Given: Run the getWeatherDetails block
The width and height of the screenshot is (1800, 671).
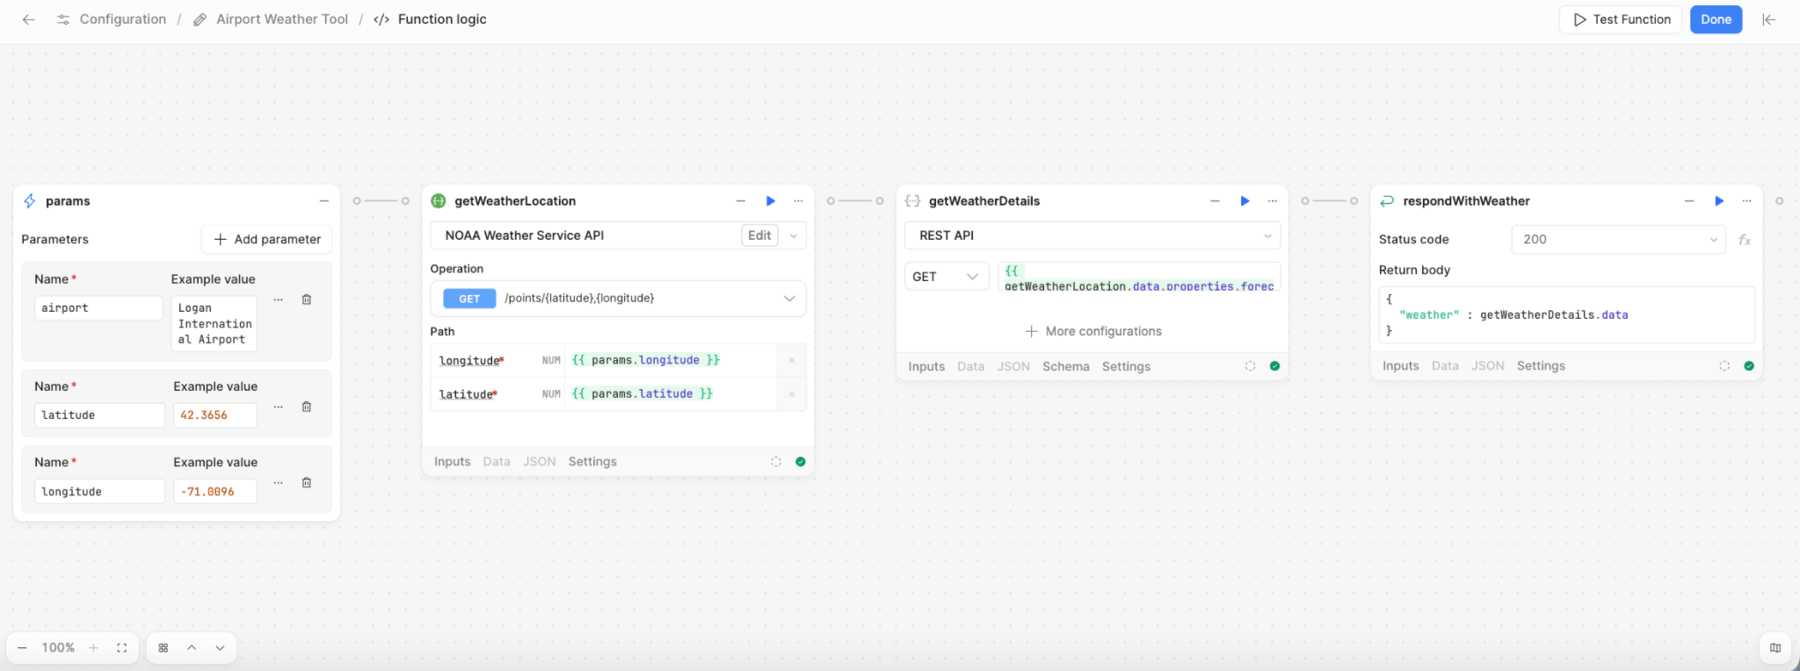Looking at the screenshot, I should pyautogui.click(x=1244, y=201).
